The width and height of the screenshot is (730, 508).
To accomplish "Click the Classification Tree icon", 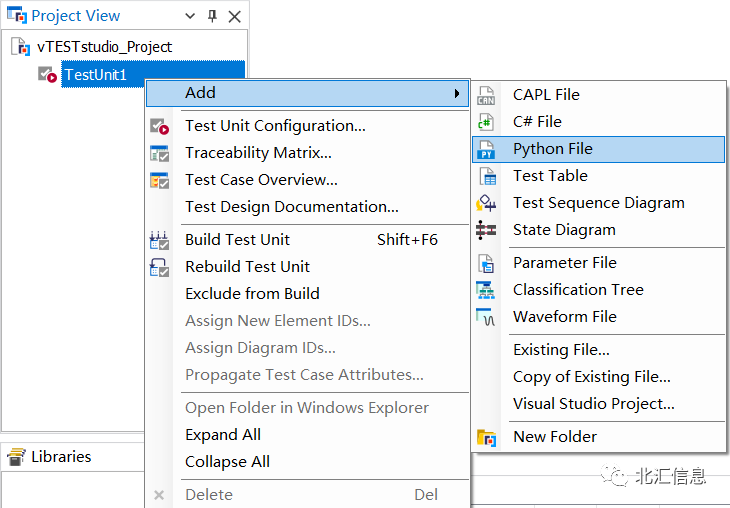I will click(x=486, y=290).
